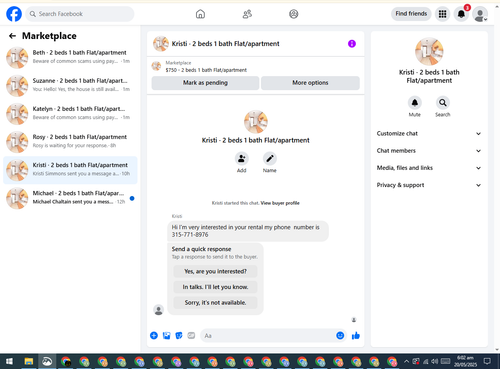This screenshot has height=369, width=500.
Task: Send quick reply 'In talks. I'll let you know.'
Action: tap(215, 287)
